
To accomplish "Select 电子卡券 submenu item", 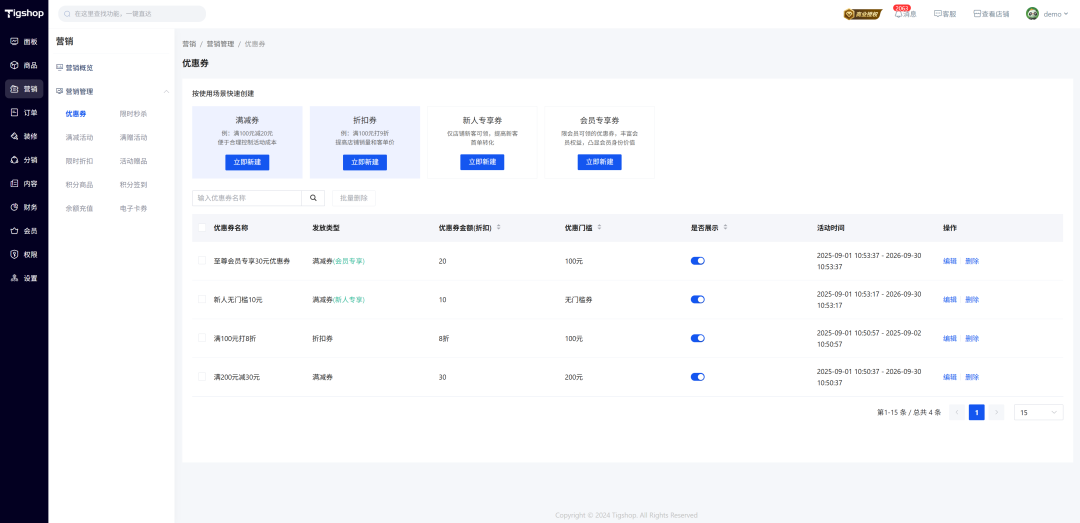I will tap(133, 208).
